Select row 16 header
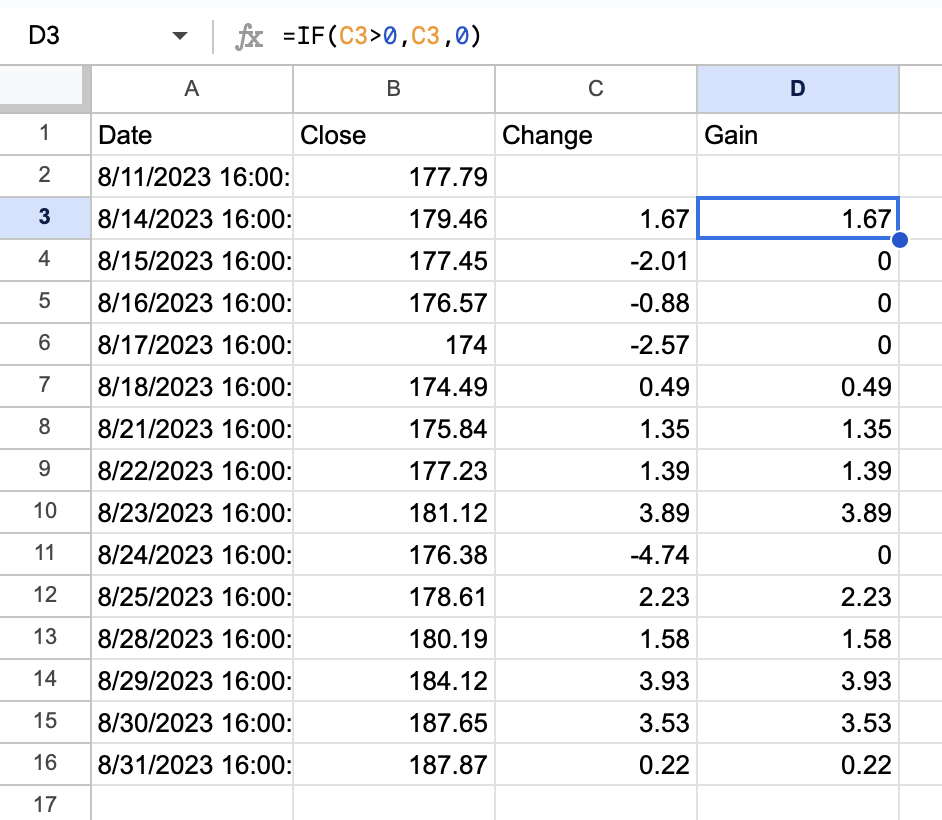 (x=44, y=764)
